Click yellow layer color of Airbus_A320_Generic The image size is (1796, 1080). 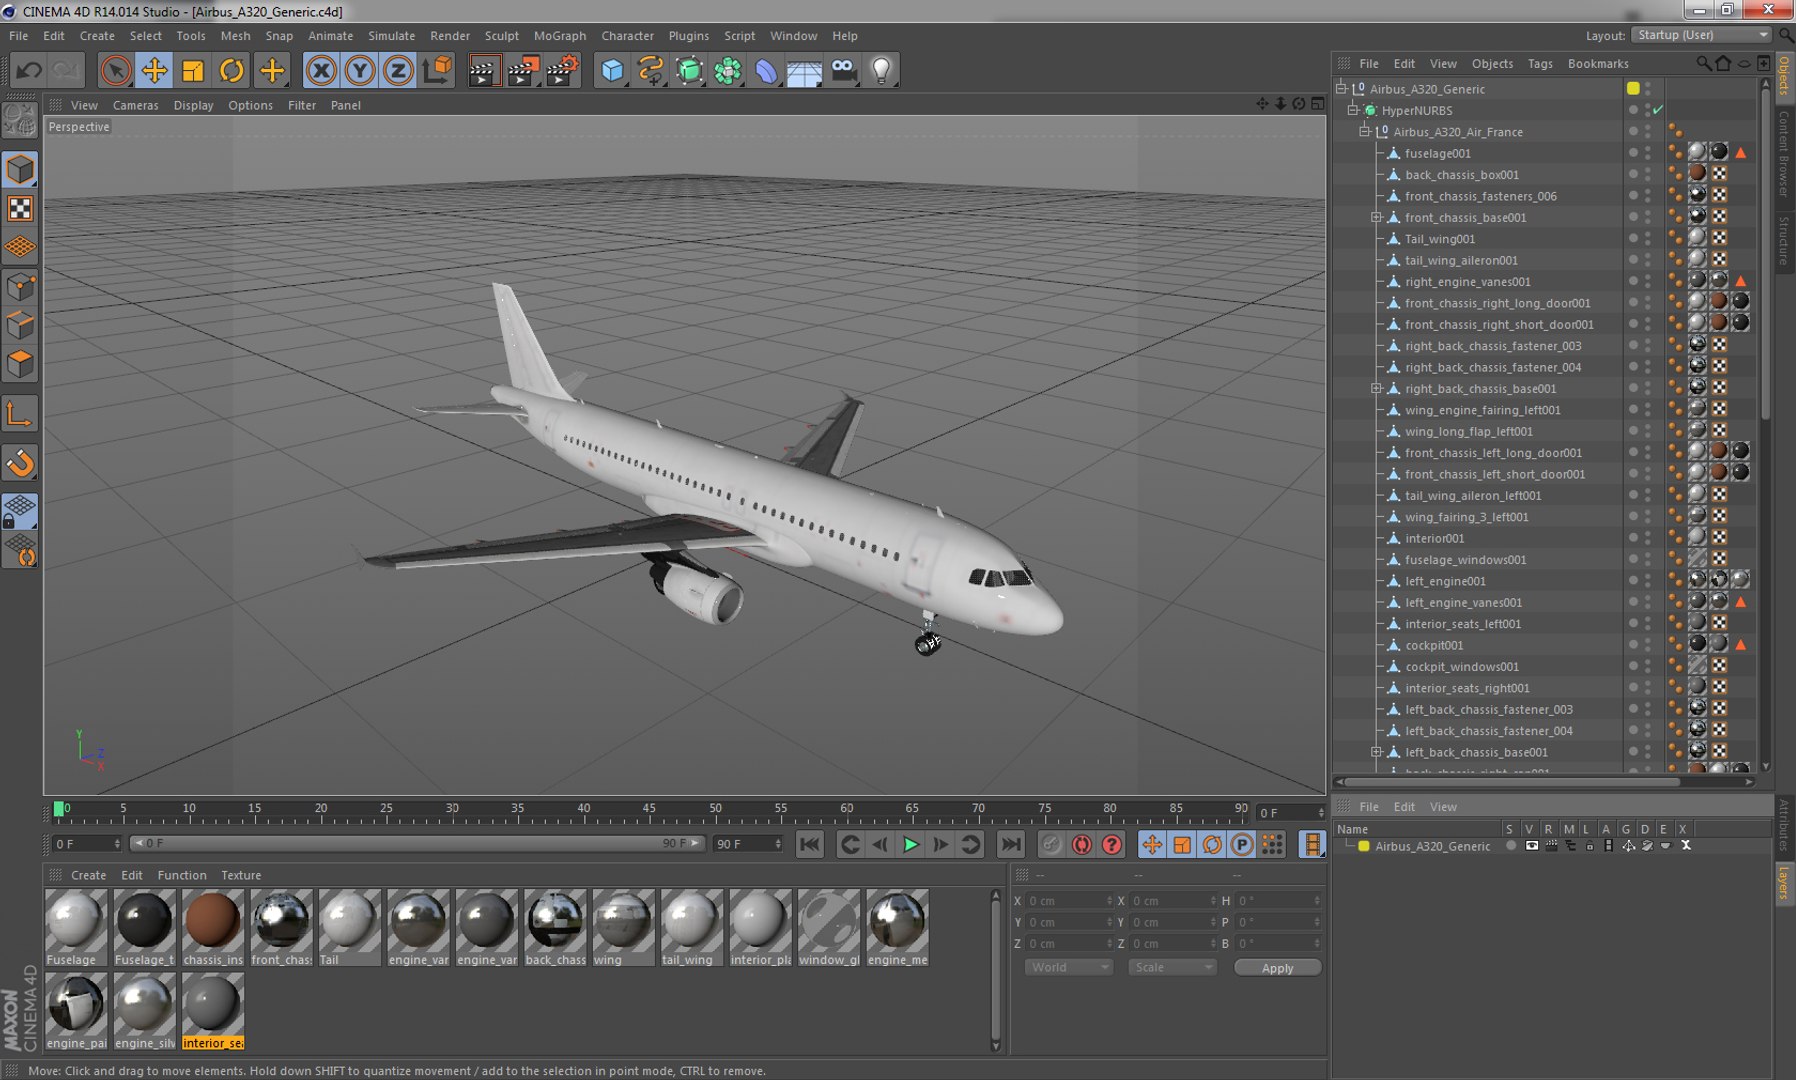1363,846
